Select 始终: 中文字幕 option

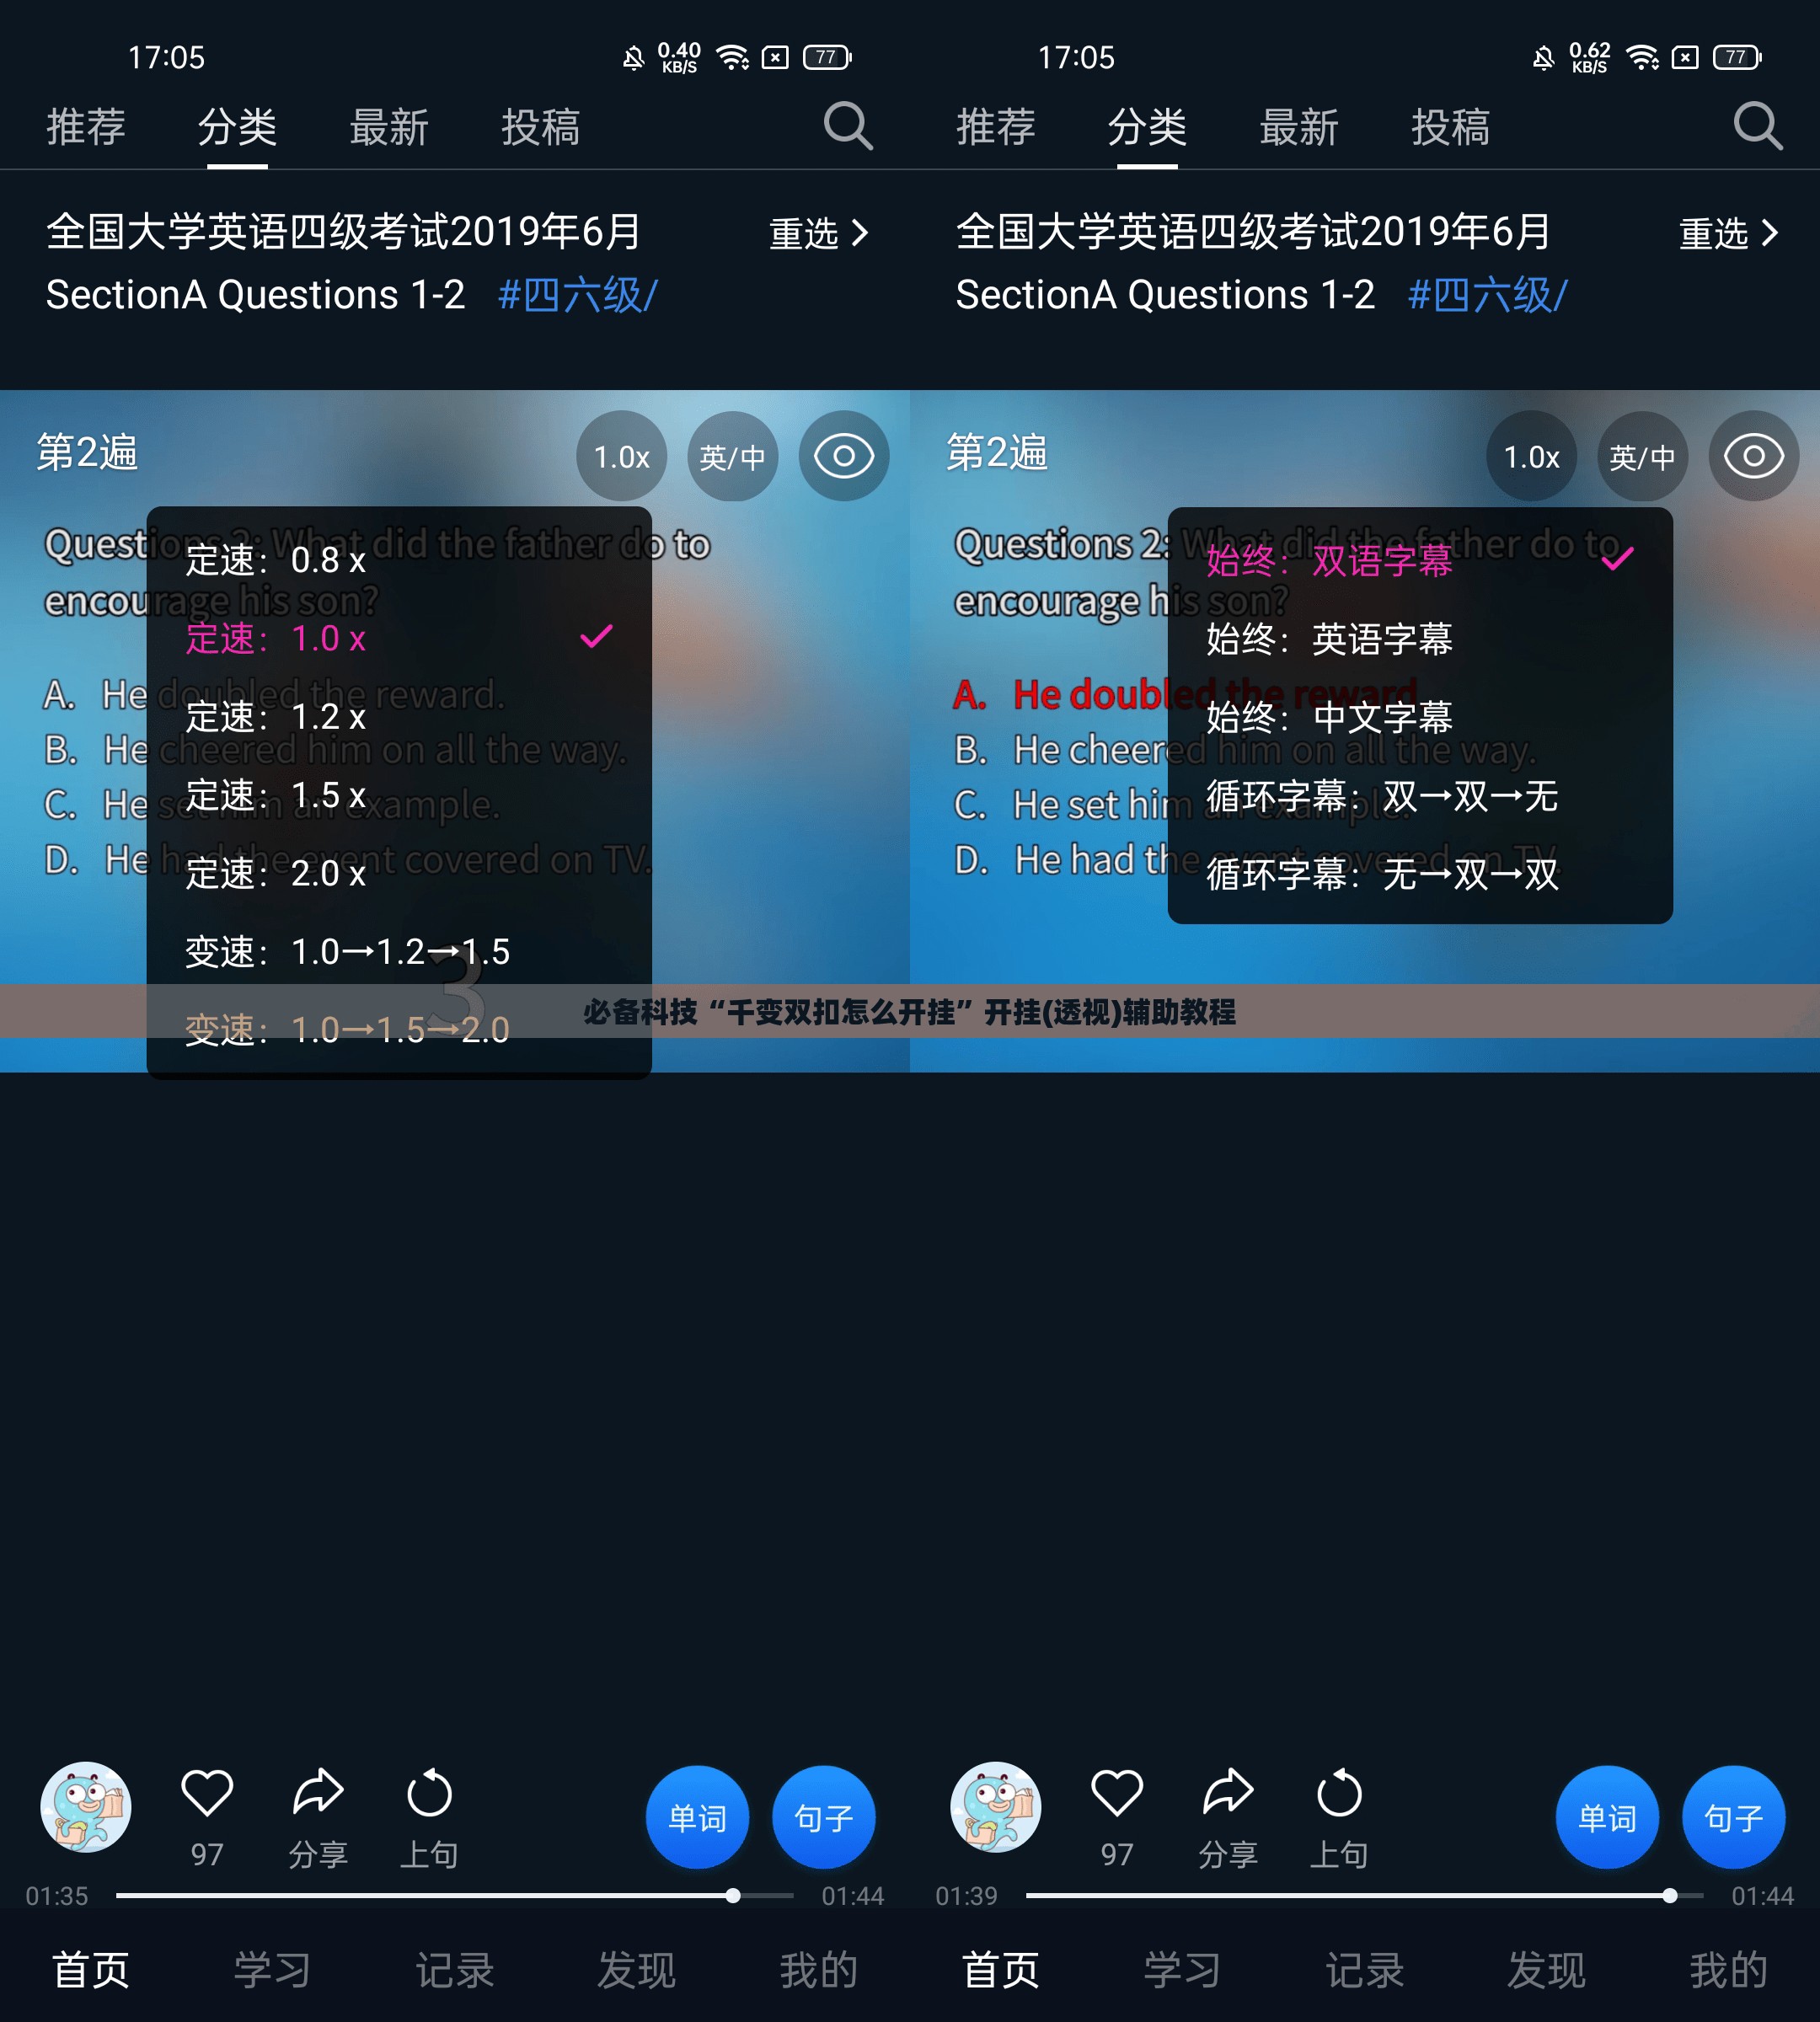click(x=1420, y=716)
